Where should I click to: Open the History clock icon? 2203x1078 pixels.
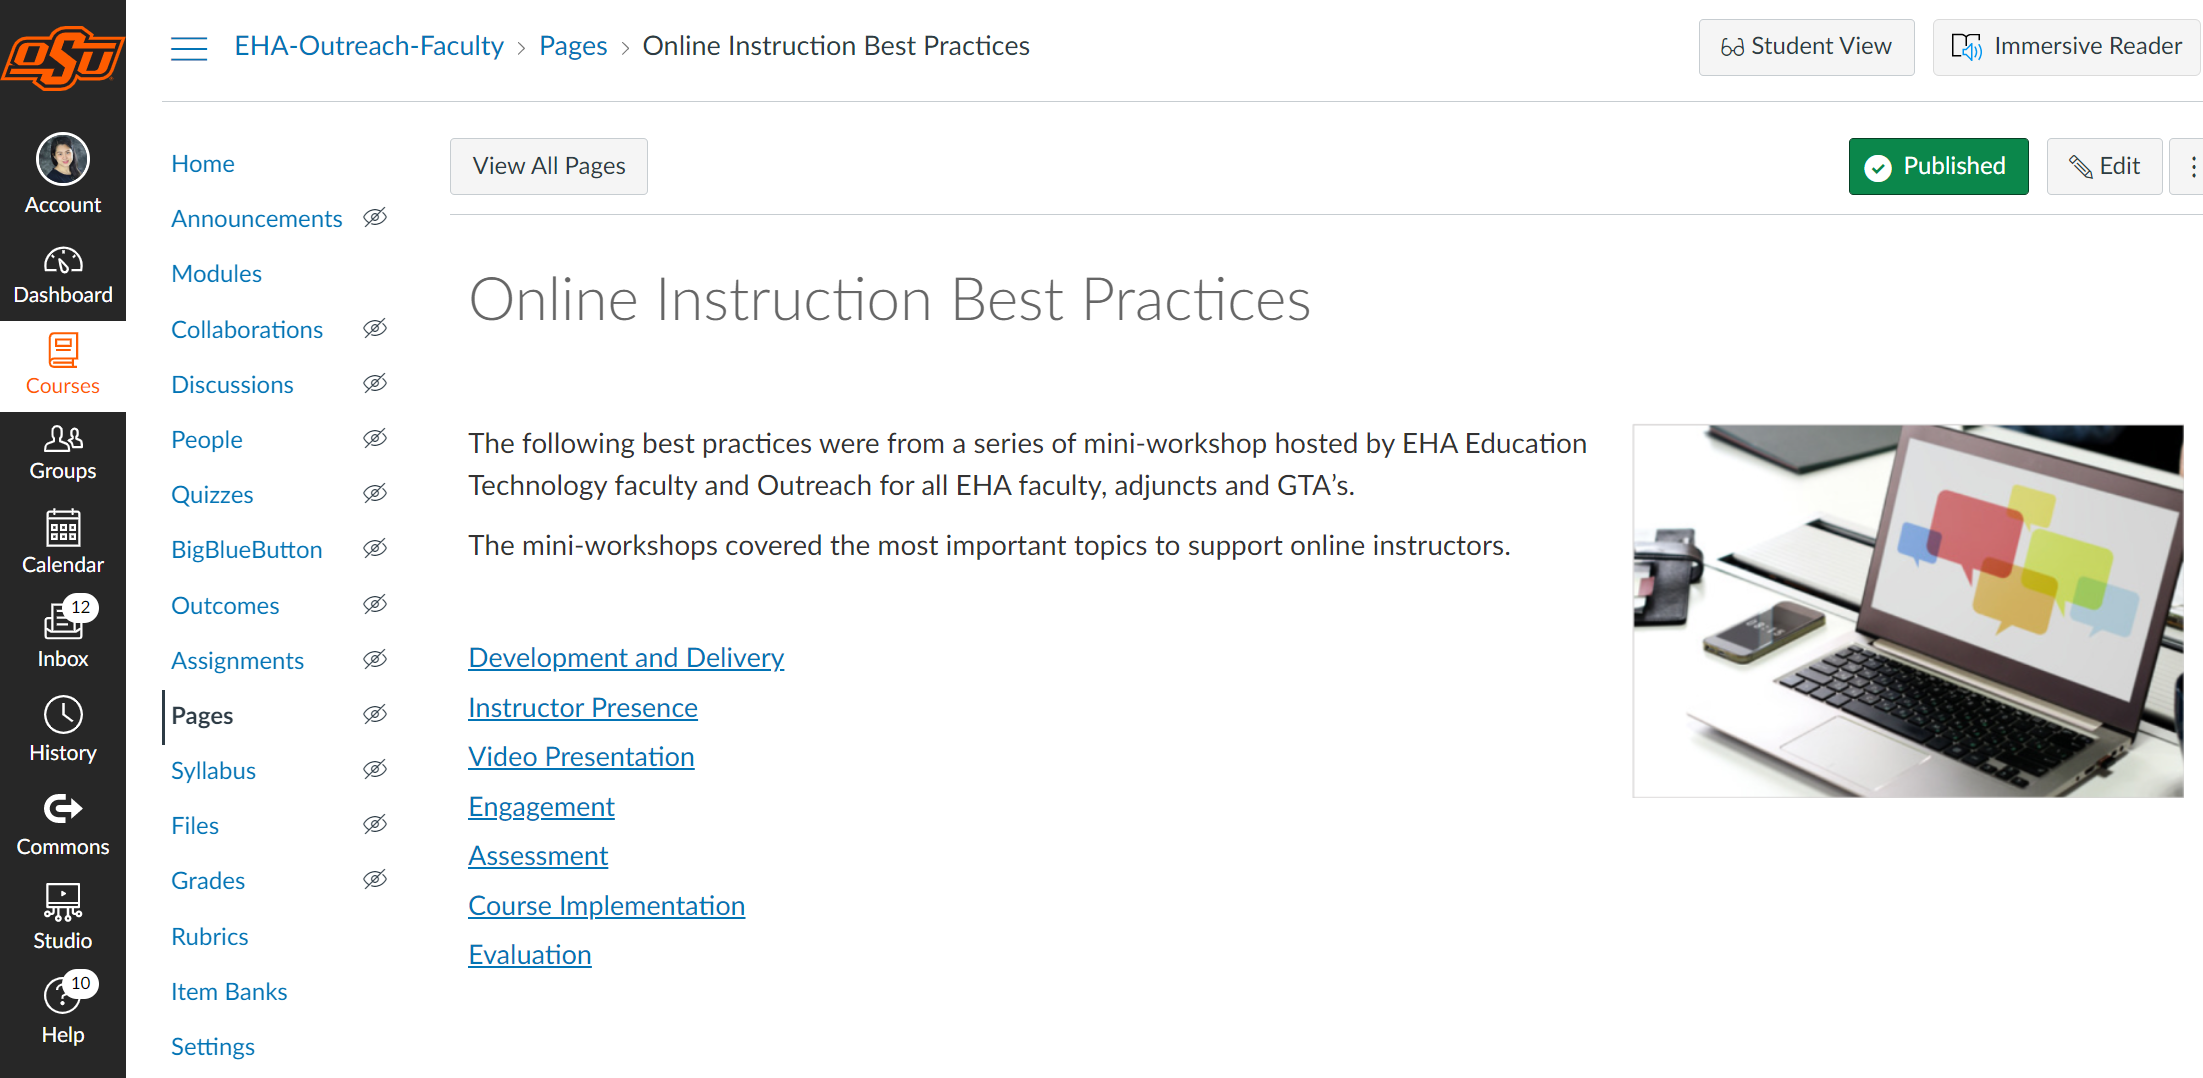(63, 715)
